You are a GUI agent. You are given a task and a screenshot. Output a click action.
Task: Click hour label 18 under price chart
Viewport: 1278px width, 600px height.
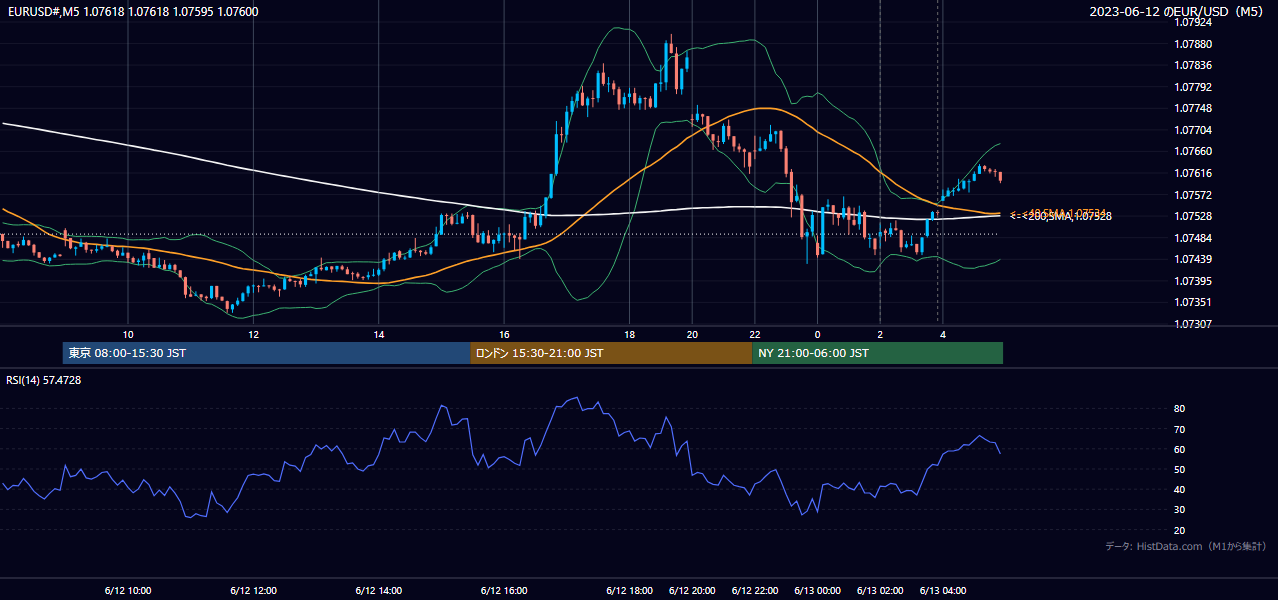630,334
